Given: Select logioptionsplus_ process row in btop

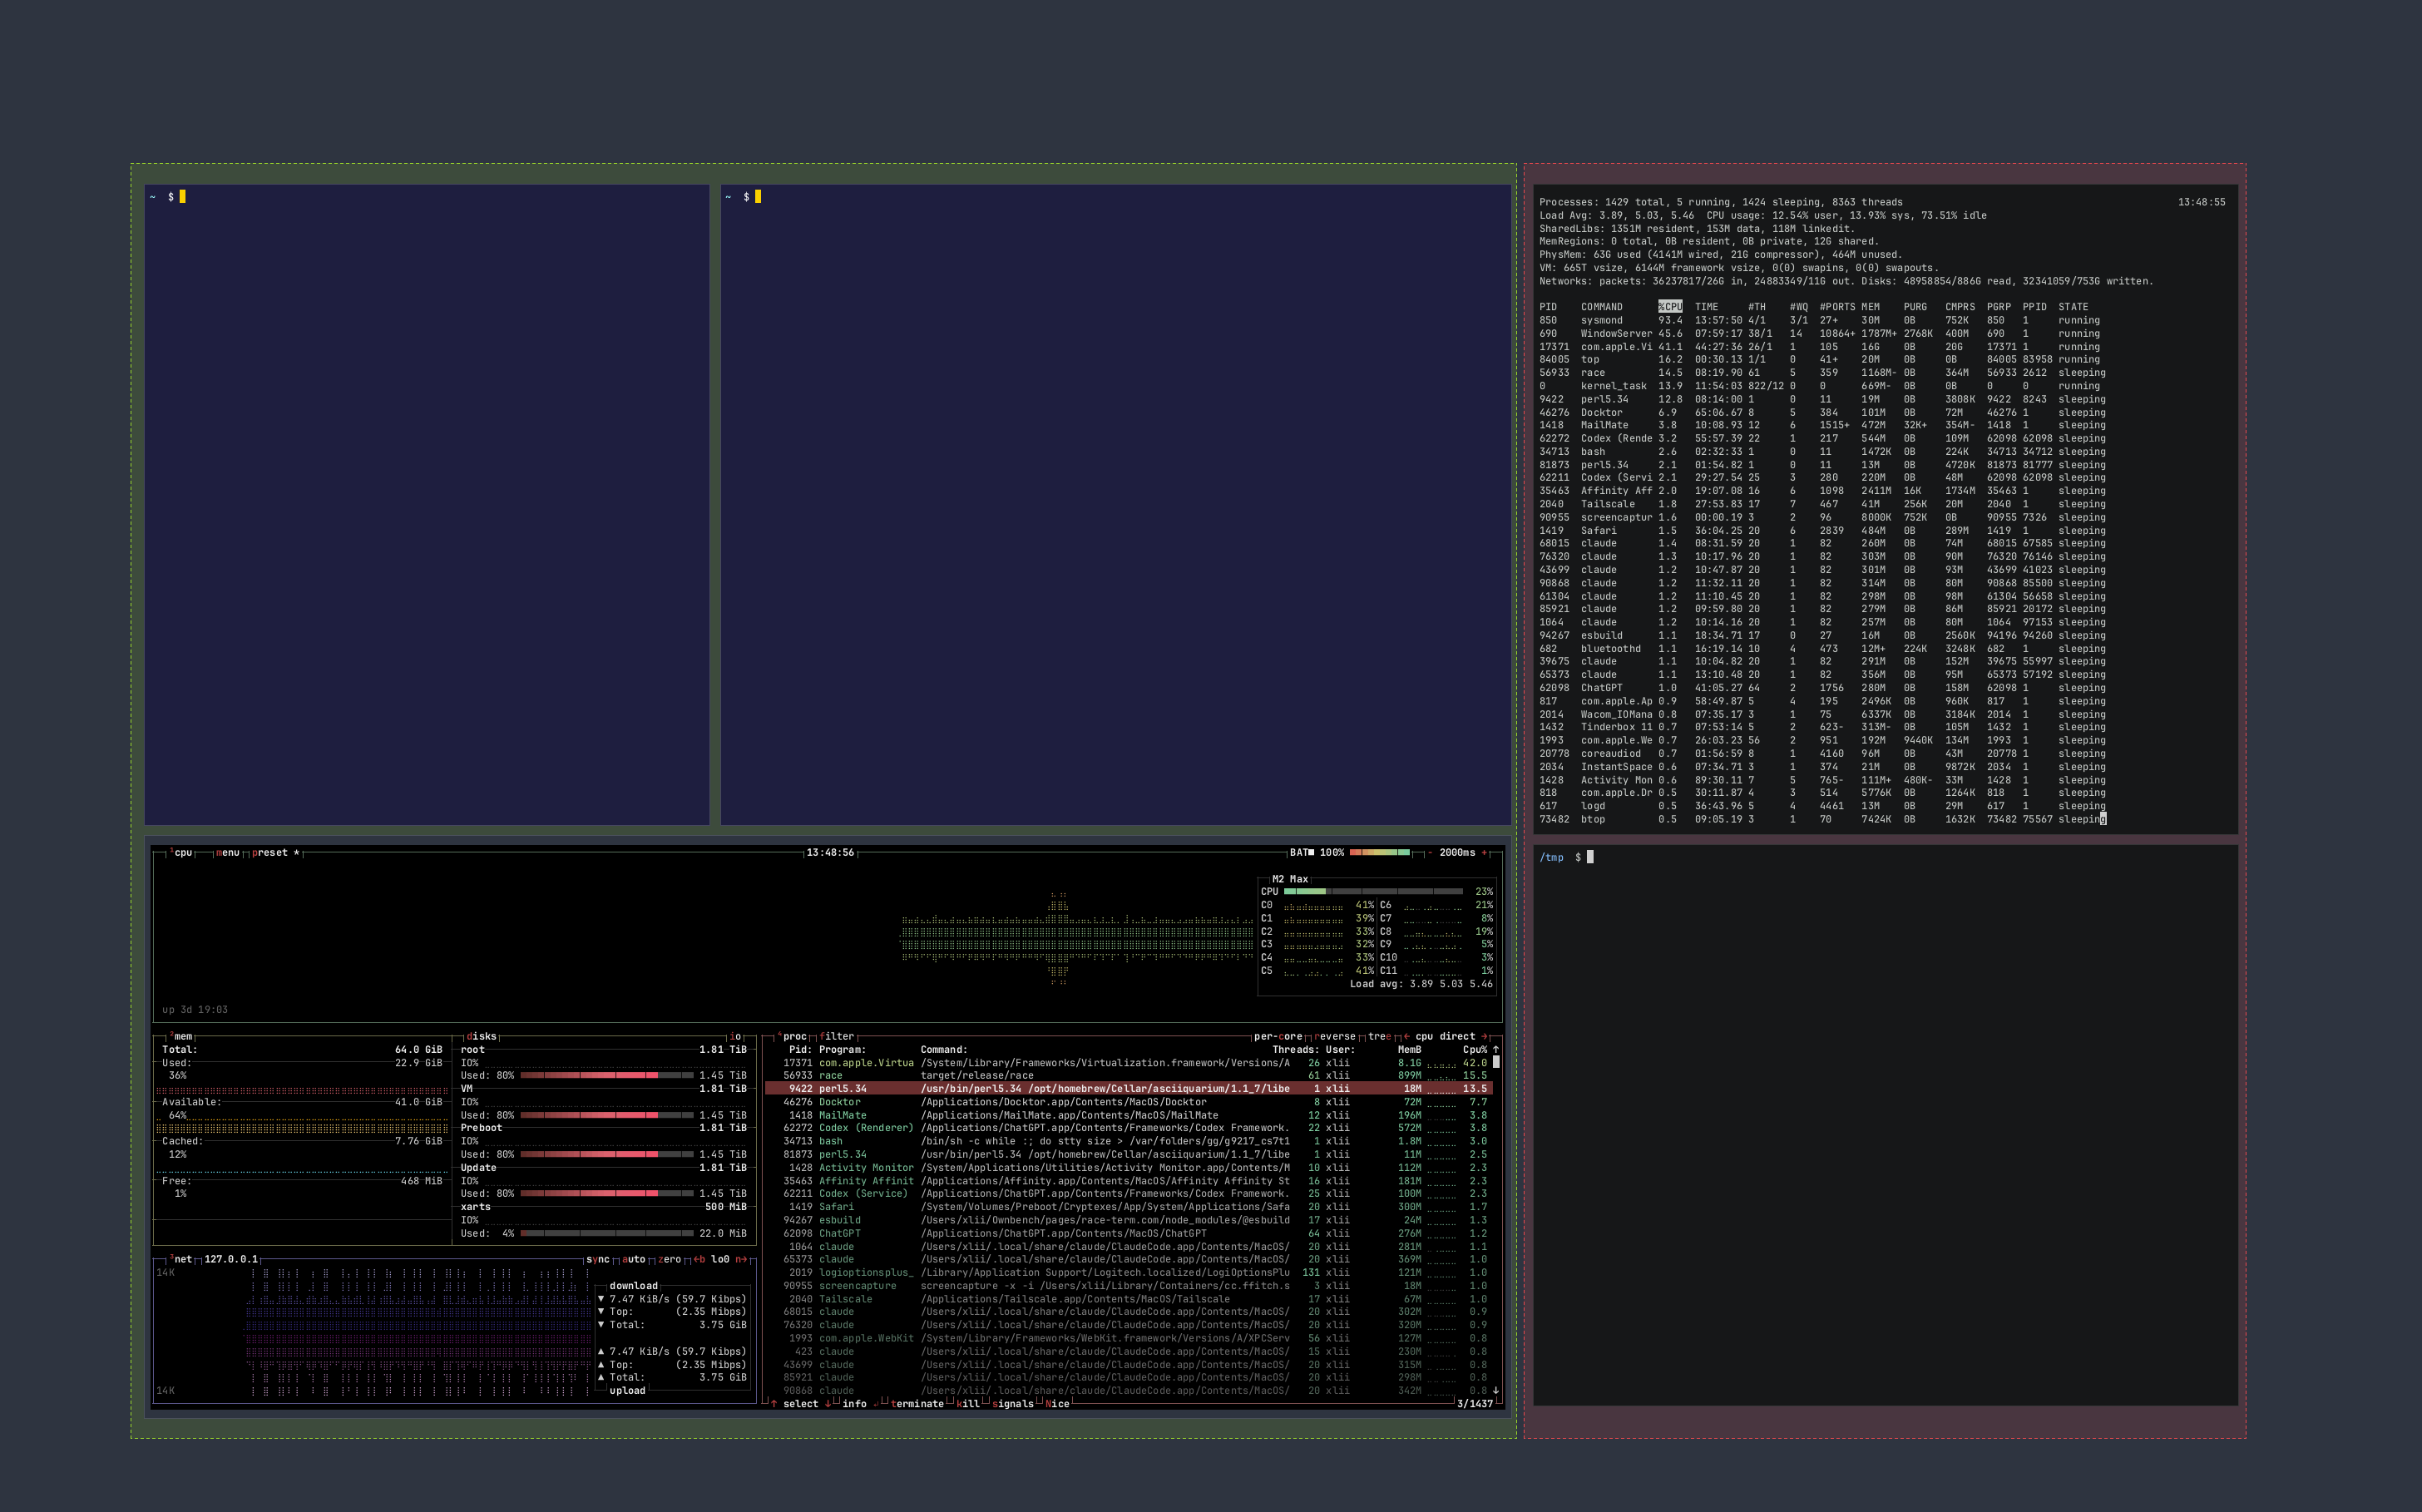Looking at the screenshot, I should point(1128,1272).
